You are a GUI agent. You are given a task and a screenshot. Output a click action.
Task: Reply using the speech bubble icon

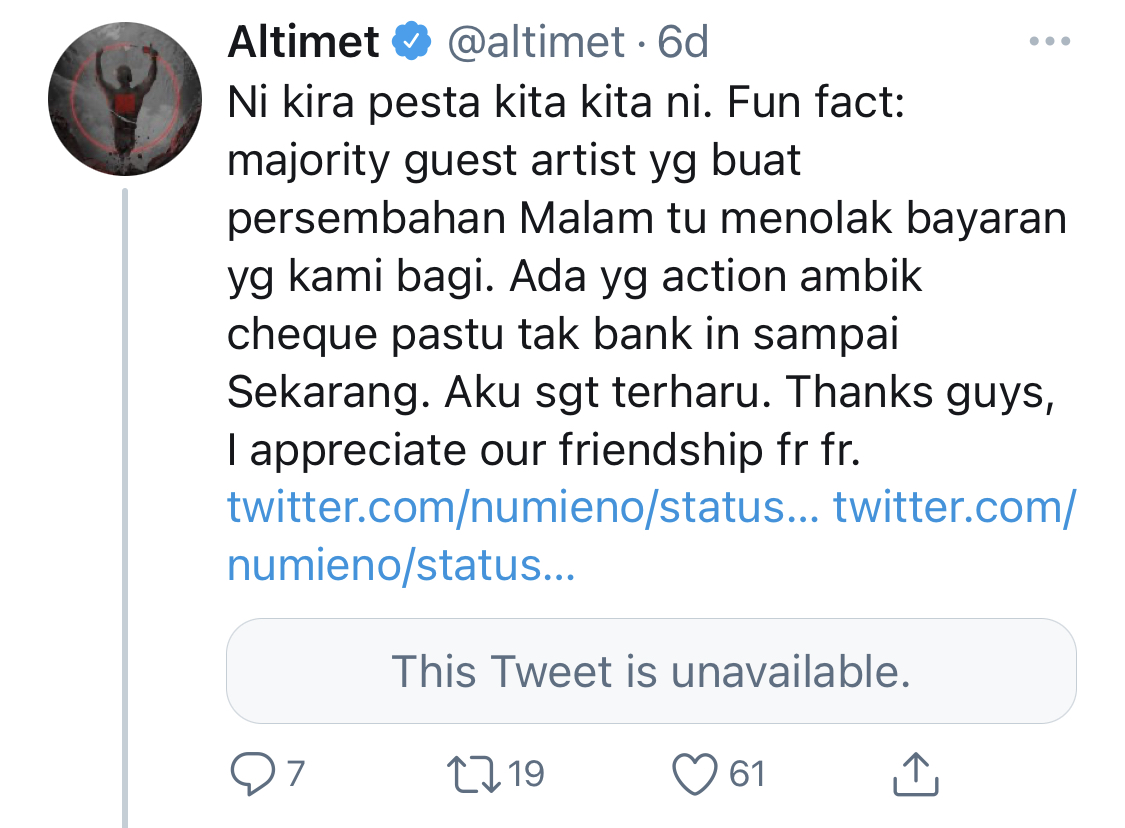(x=248, y=774)
